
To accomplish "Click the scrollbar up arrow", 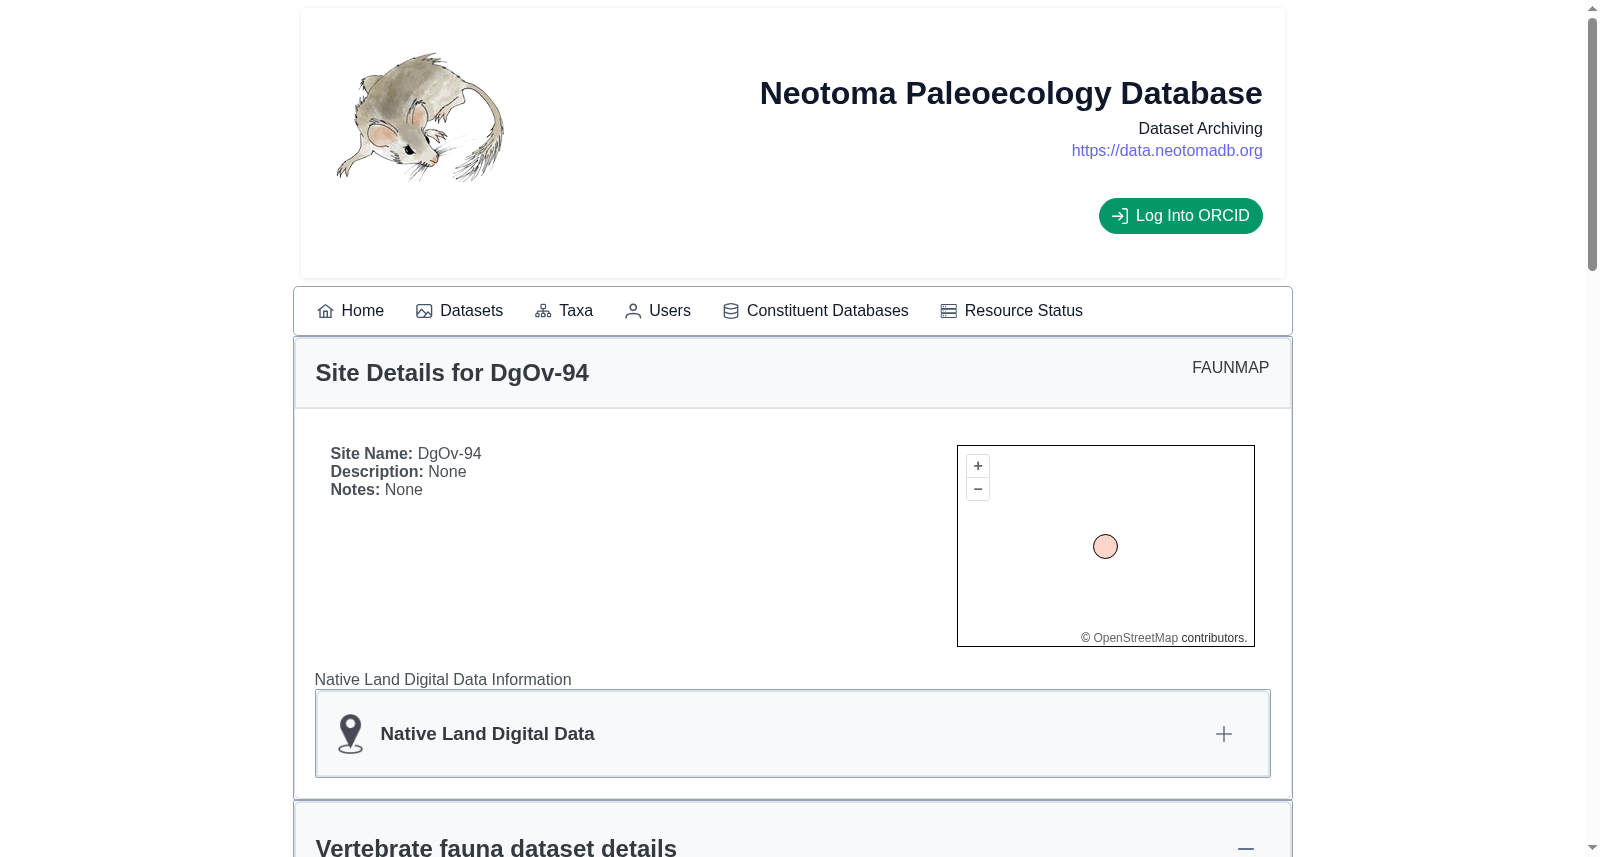I will pyautogui.click(x=1592, y=8).
